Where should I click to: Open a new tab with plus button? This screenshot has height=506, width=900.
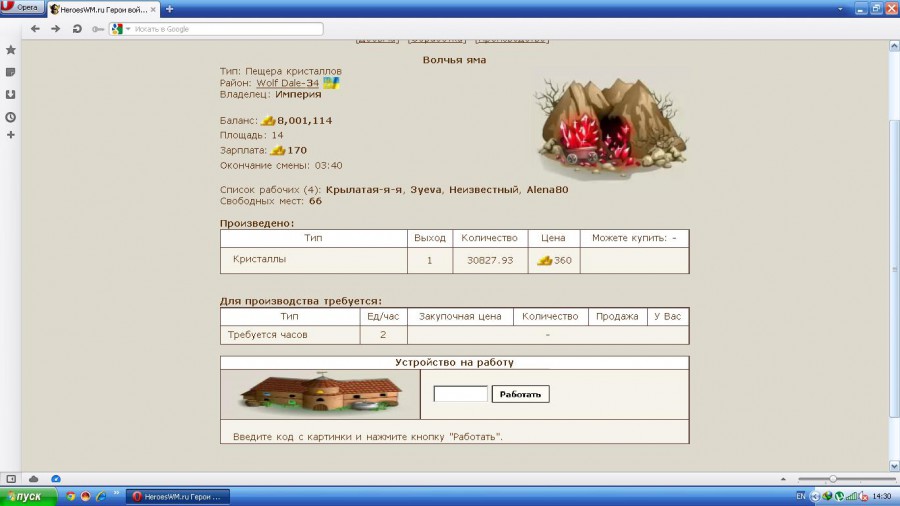tap(169, 9)
